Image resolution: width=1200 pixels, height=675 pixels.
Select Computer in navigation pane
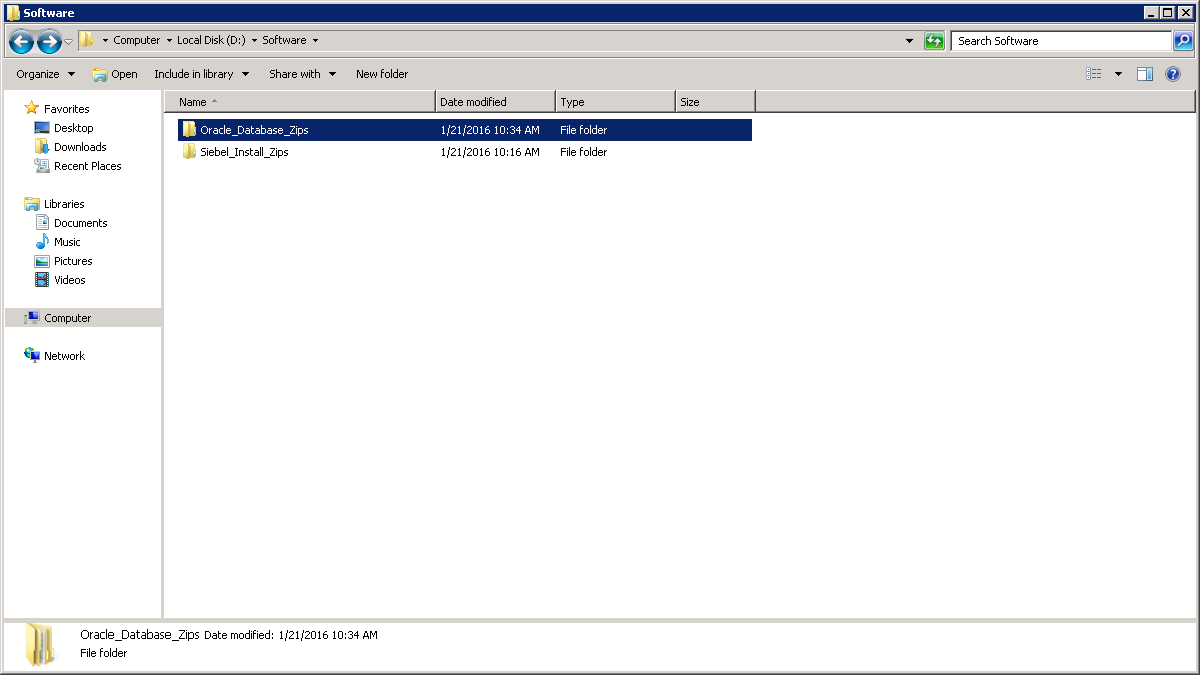click(67, 318)
